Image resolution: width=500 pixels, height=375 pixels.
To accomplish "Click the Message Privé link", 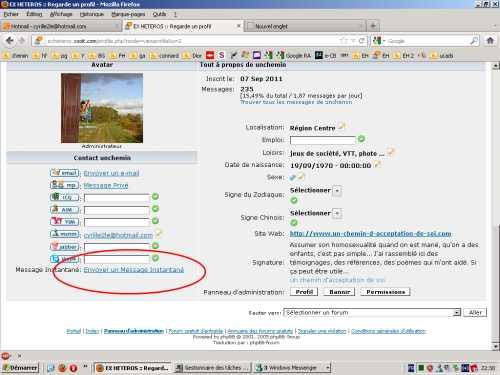I will [x=106, y=185].
